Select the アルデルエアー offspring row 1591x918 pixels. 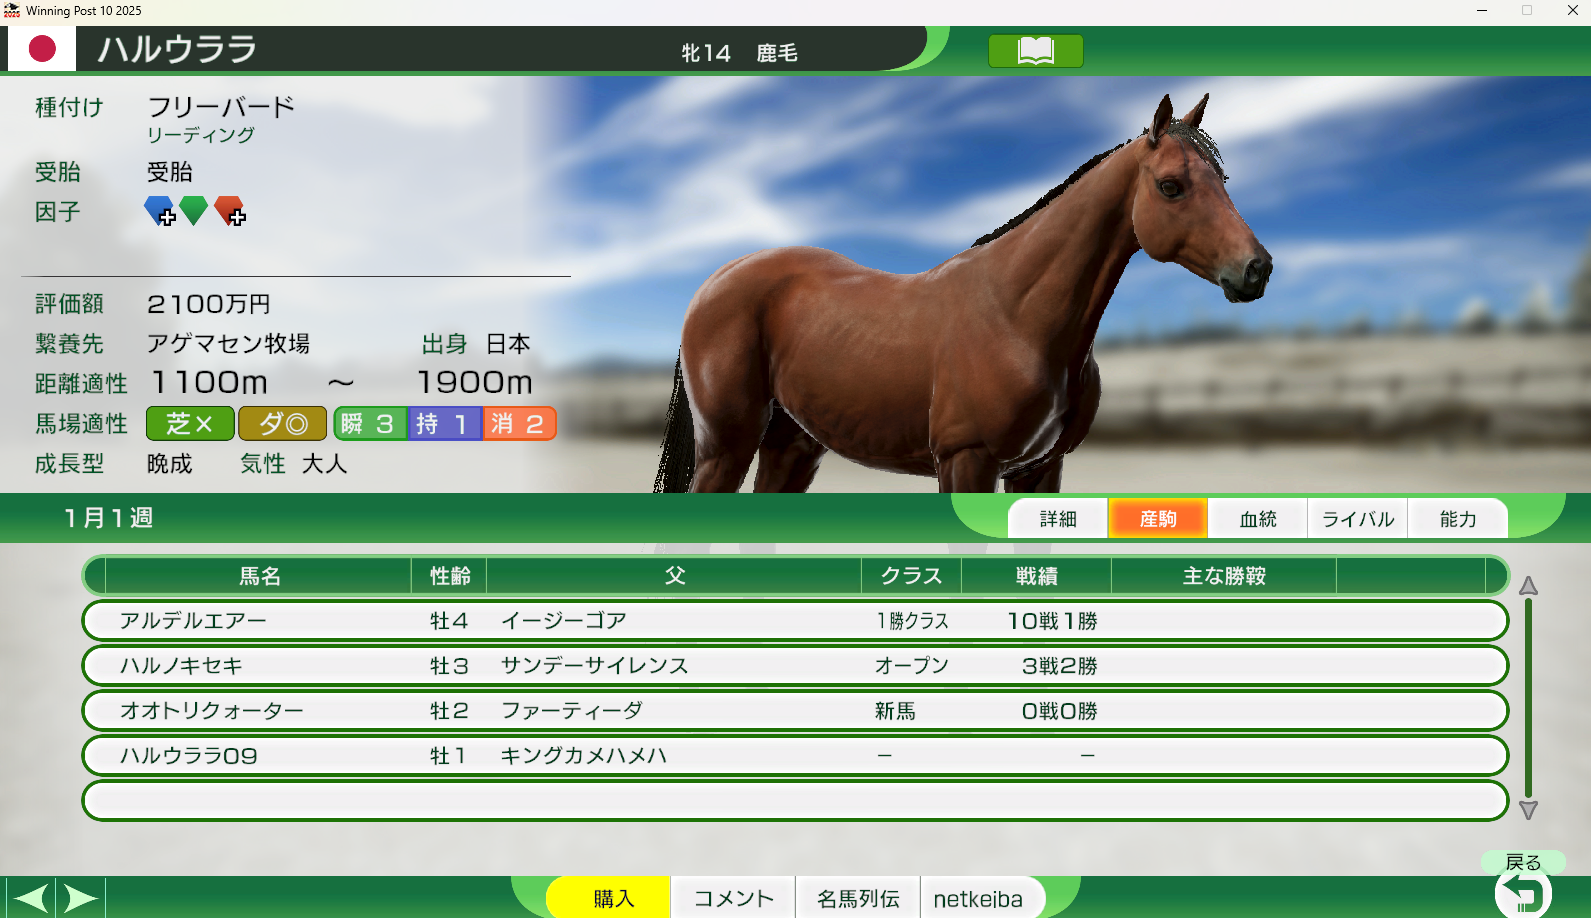tap(795, 621)
